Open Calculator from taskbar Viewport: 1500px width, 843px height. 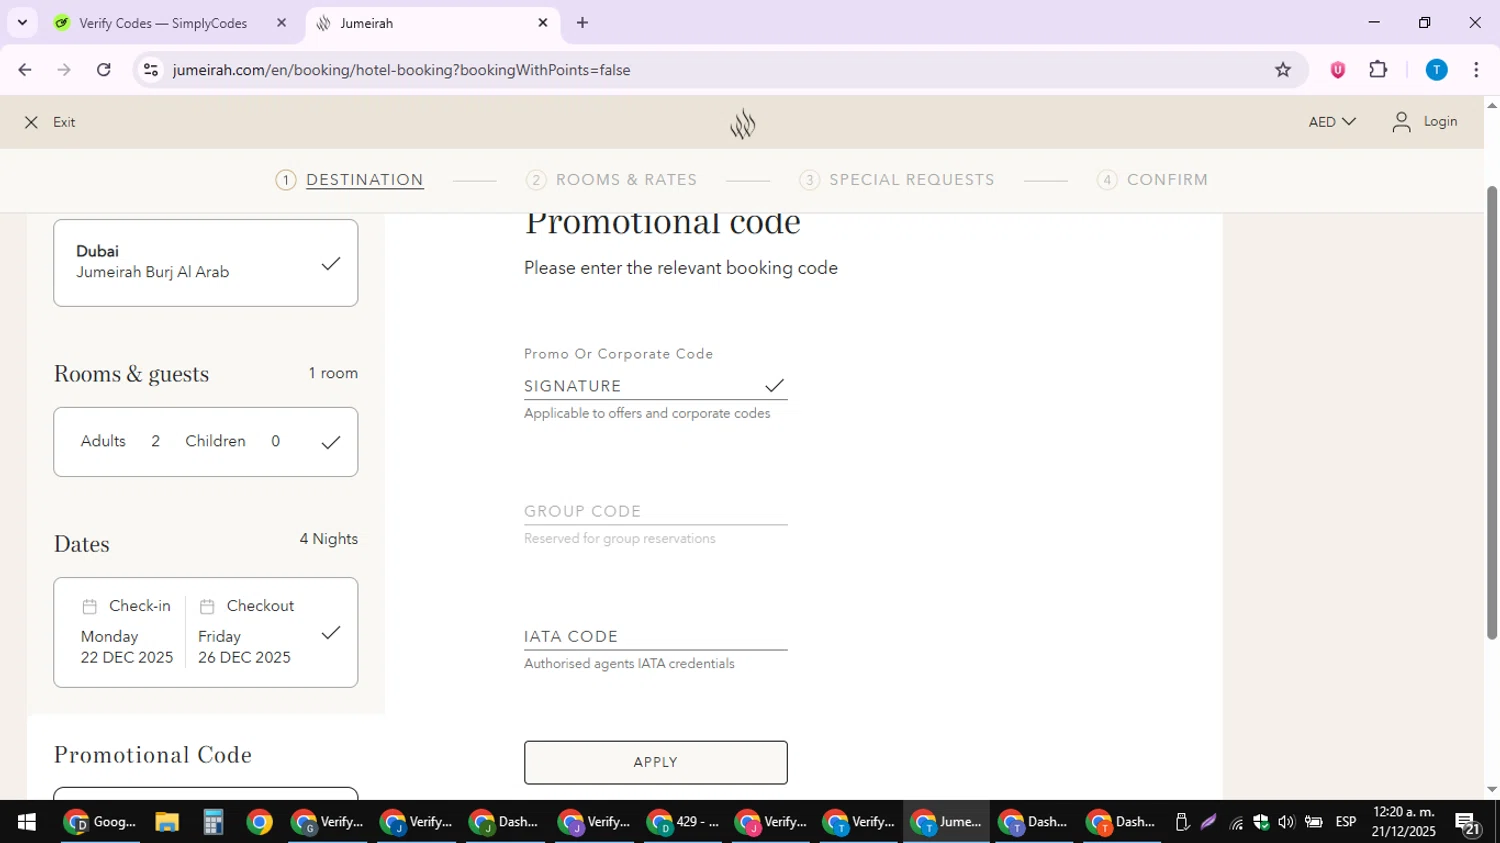(x=213, y=823)
